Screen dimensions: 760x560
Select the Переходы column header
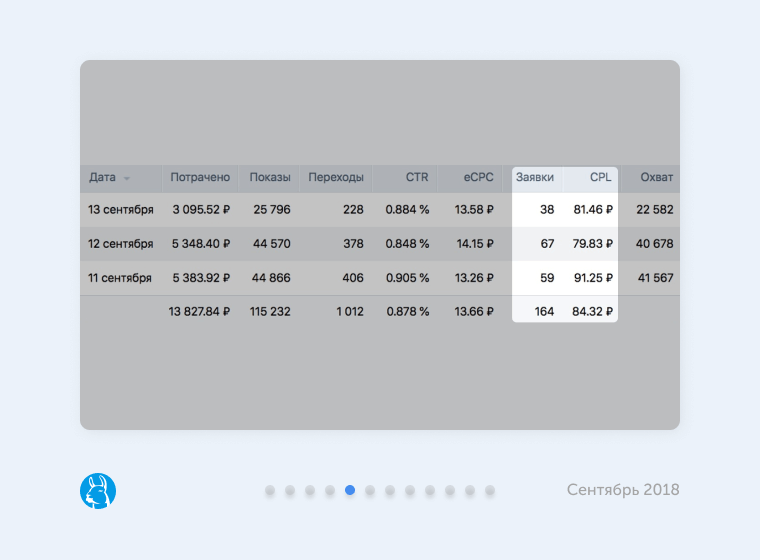pos(336,178)
